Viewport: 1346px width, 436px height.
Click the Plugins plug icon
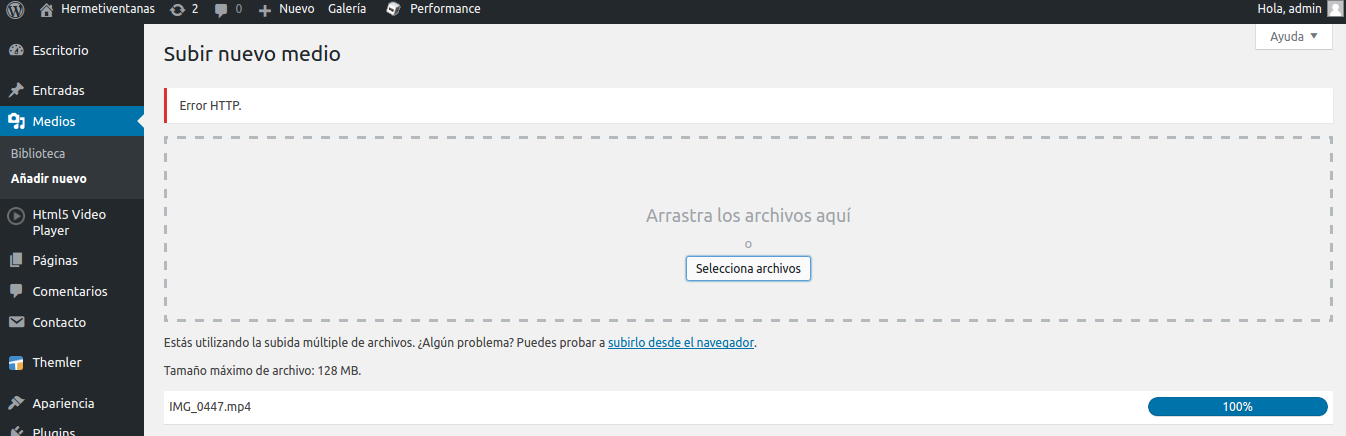click(x=16, y=431)
